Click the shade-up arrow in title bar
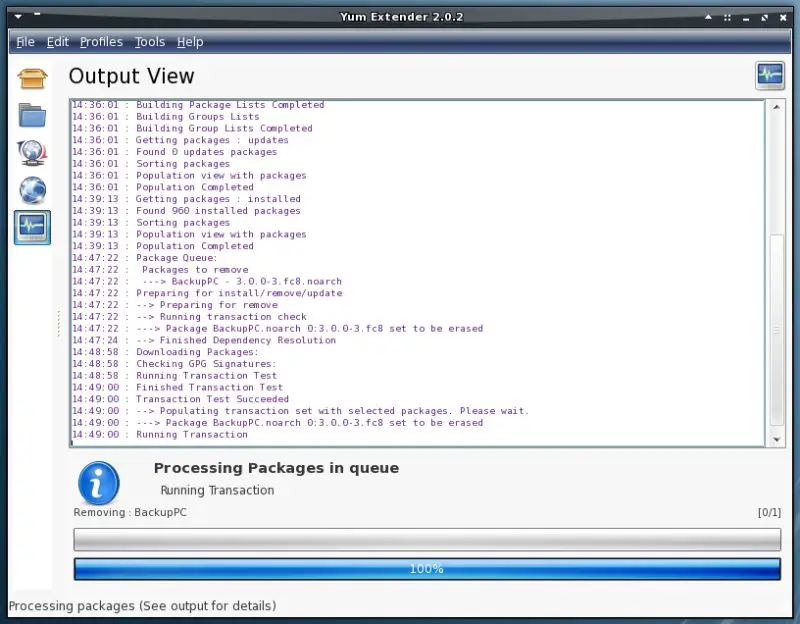The image size is (800, 624). 708,17
